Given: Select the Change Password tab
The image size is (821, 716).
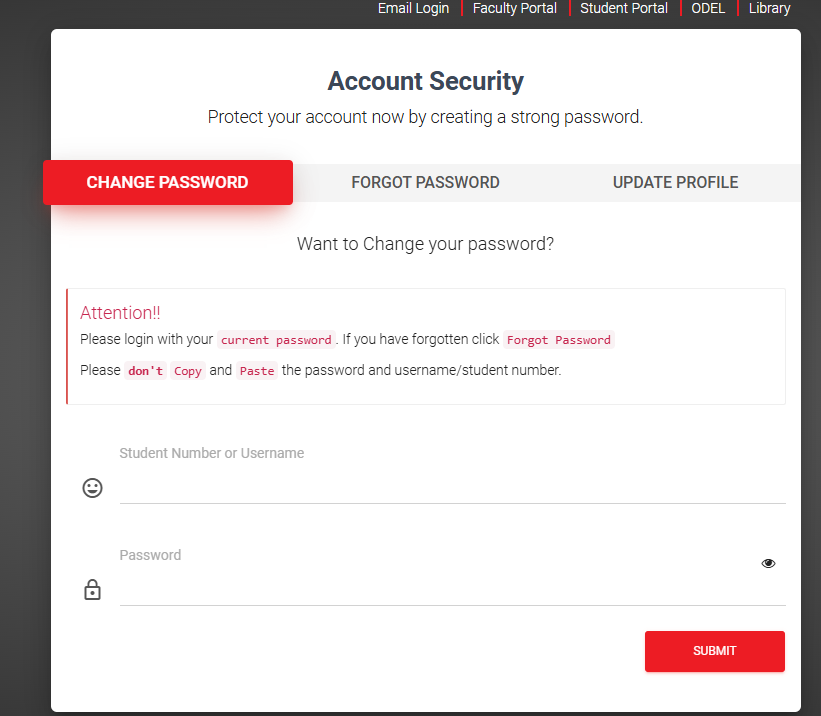Looking at the screenshot, I should point(168,182).
